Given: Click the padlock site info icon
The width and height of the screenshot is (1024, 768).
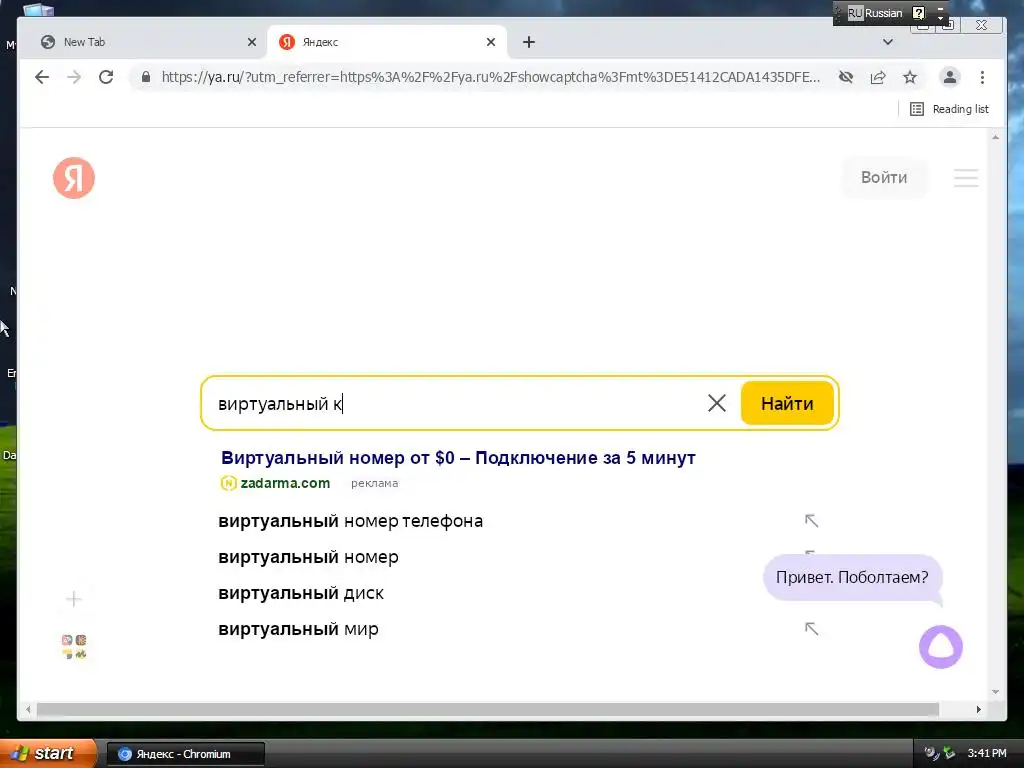Looking at the screenshot, I should [146, 77].
